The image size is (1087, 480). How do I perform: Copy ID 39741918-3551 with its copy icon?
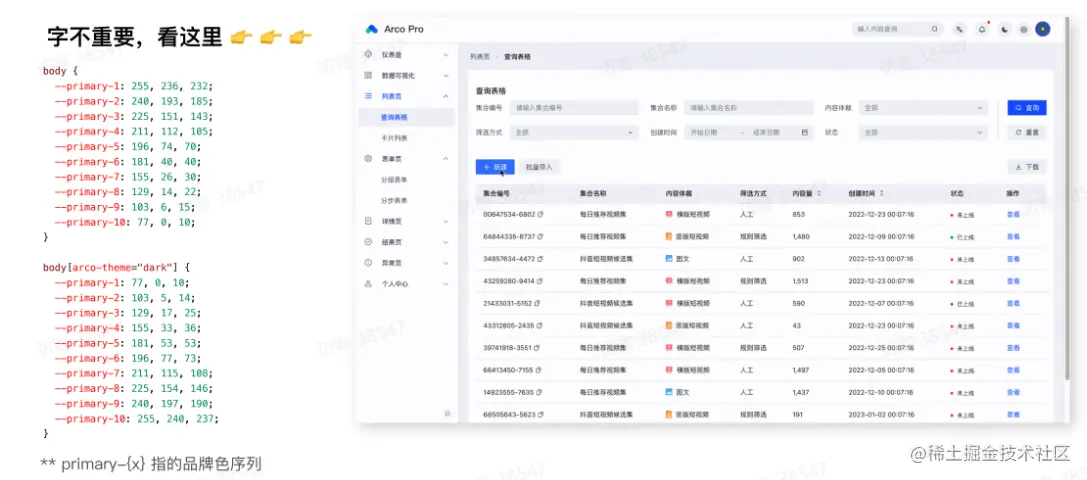(537, 348)
